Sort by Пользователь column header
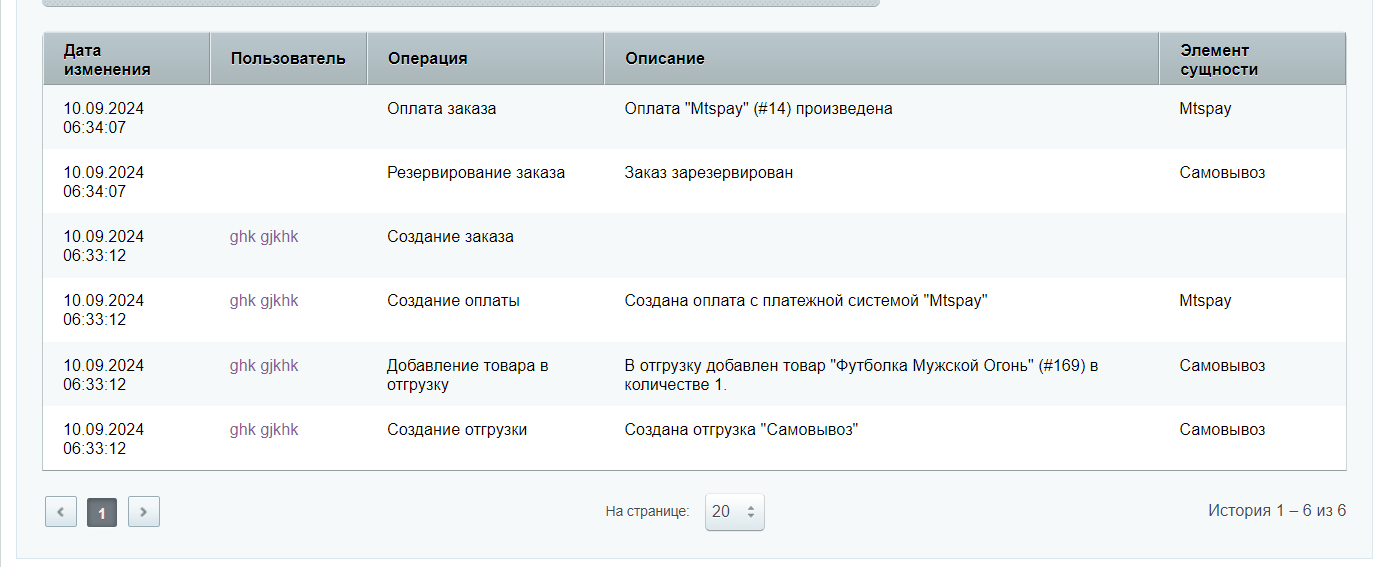Image resolution: width=1380 pixels, height=567 pixels. point(289,59)
